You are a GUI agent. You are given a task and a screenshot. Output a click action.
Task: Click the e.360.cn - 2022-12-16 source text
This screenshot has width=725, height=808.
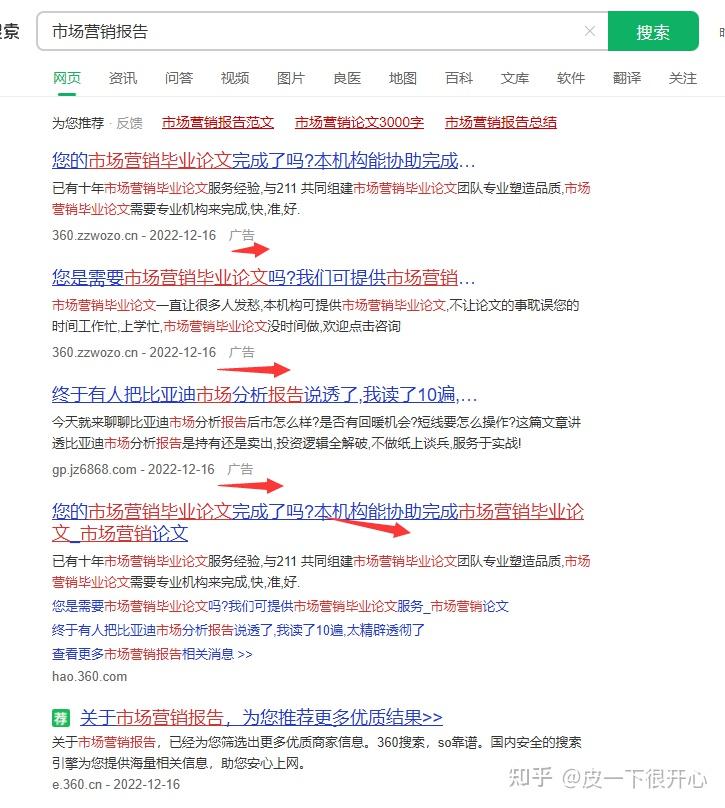click(x=116, y=784)
